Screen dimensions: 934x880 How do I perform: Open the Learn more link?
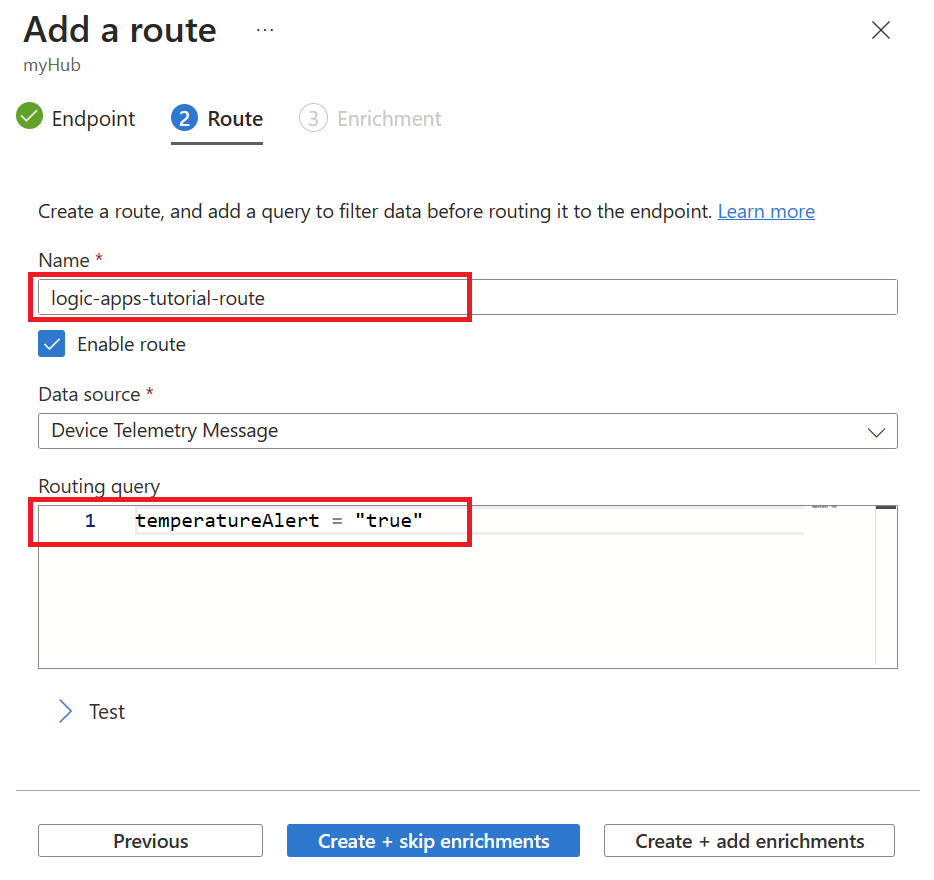(x=766, y=211)
